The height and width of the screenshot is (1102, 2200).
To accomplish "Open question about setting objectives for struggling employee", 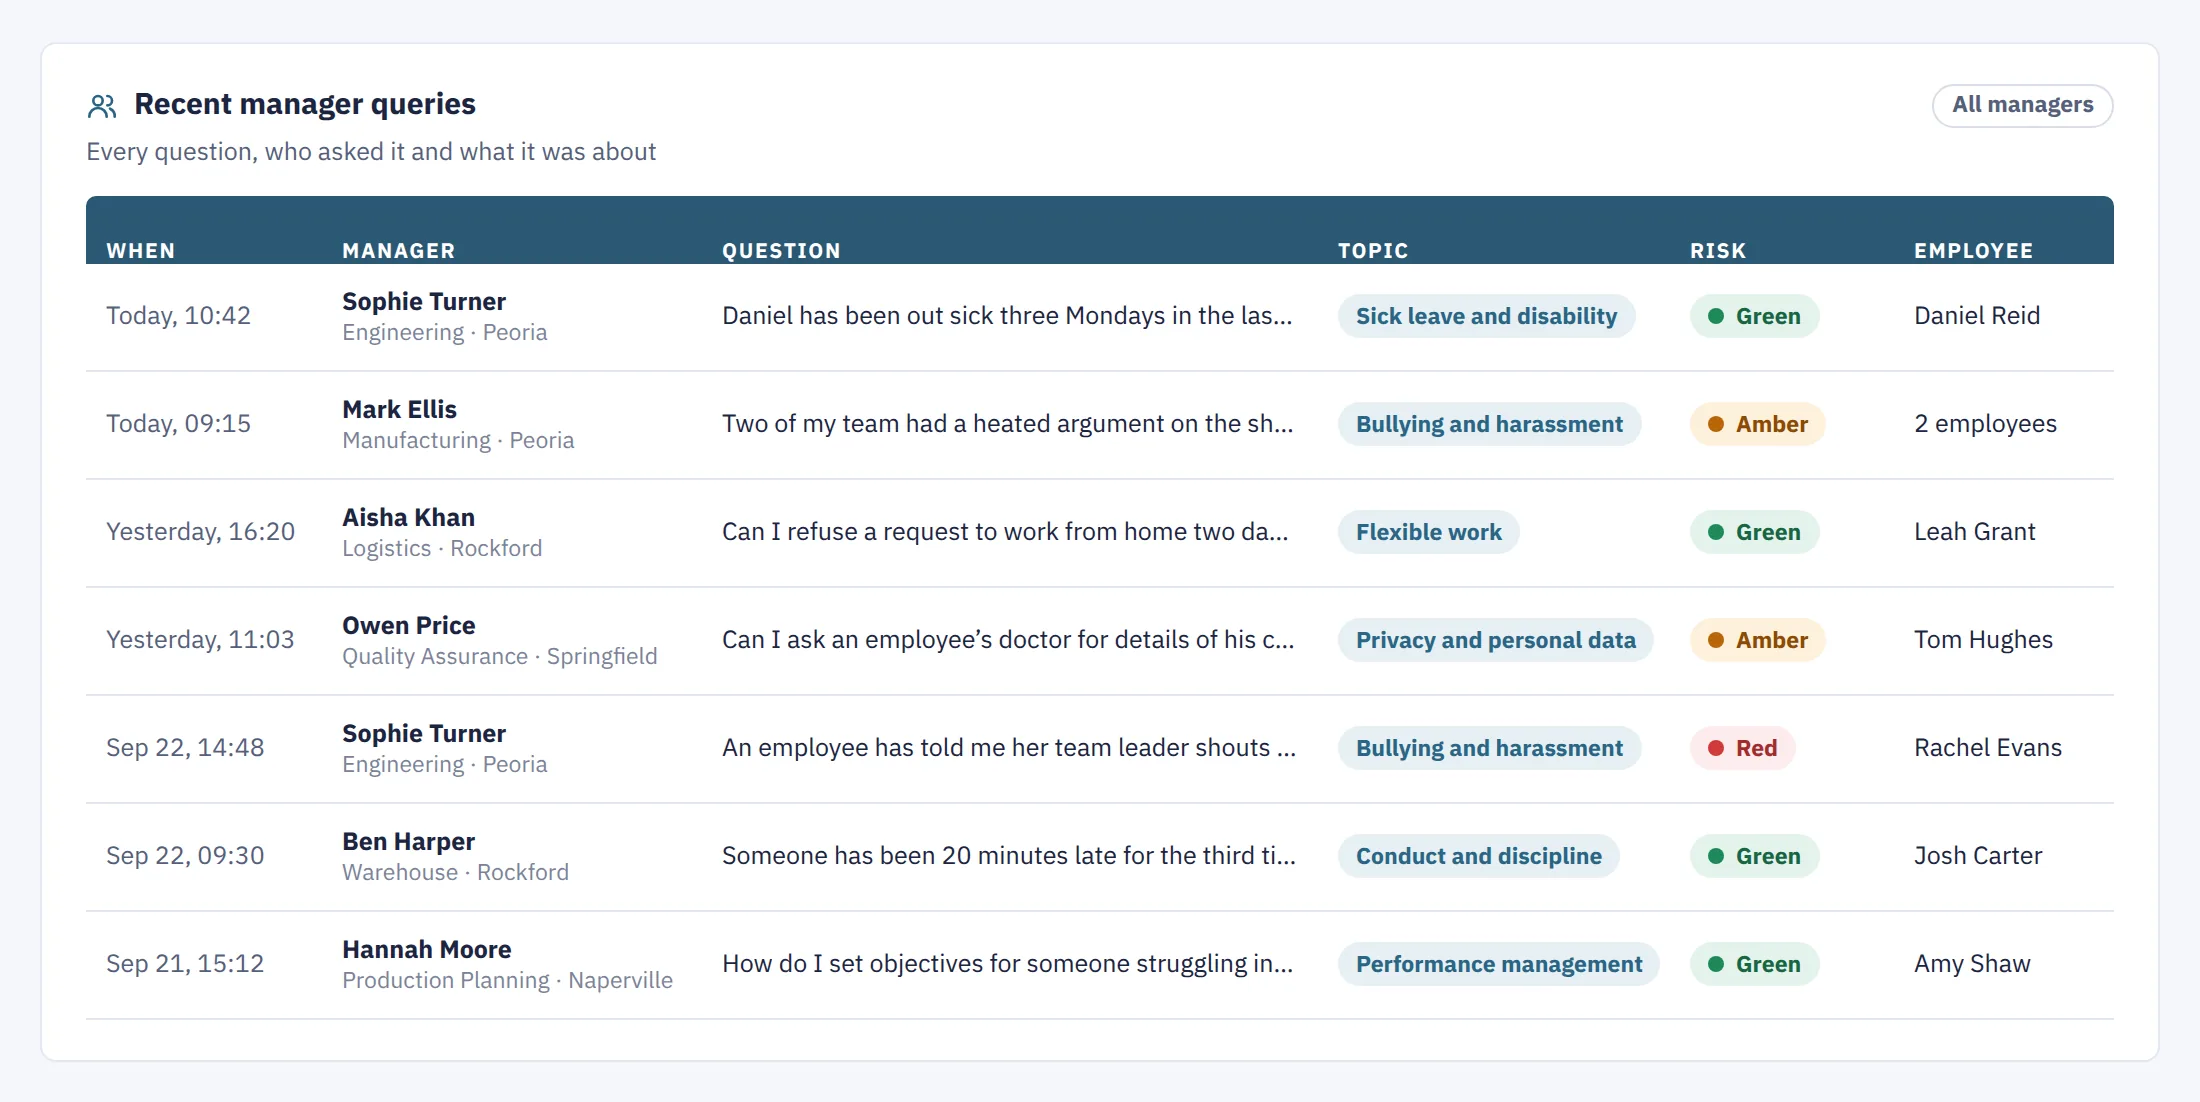I will (x=1007, y=964).
